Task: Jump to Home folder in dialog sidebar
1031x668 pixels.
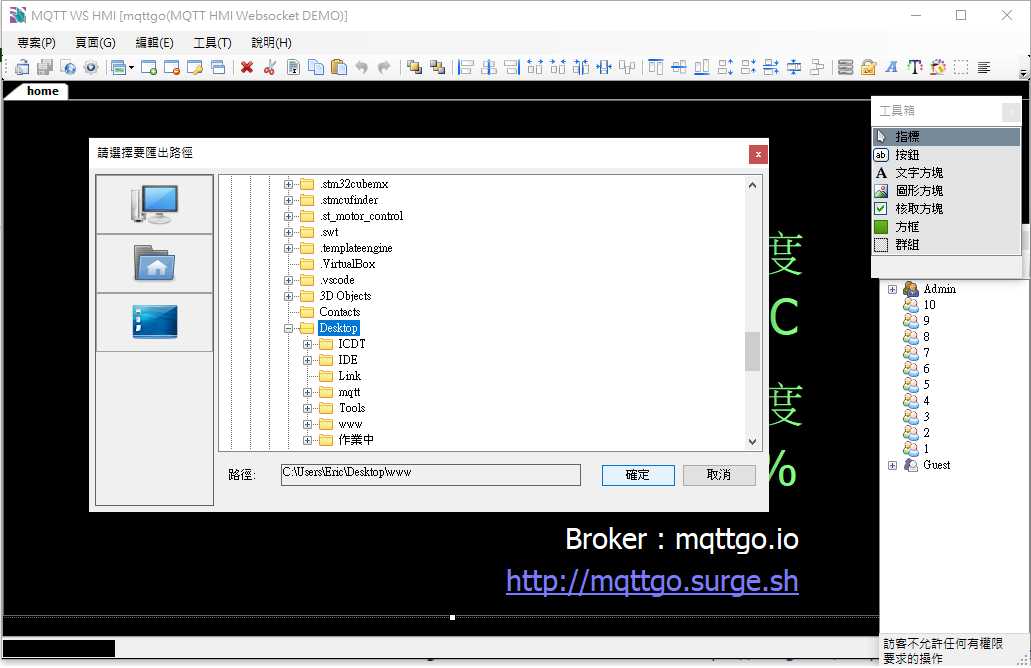Action: [x=155, y=264]
